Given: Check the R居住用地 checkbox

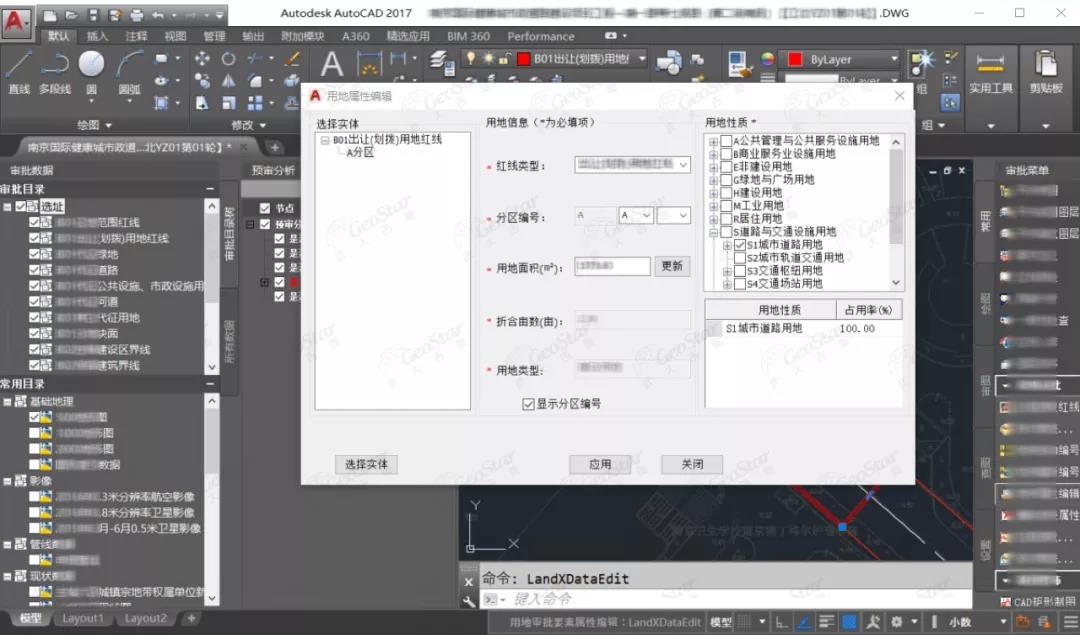Looking at the screenshot, I should (726, 219).
